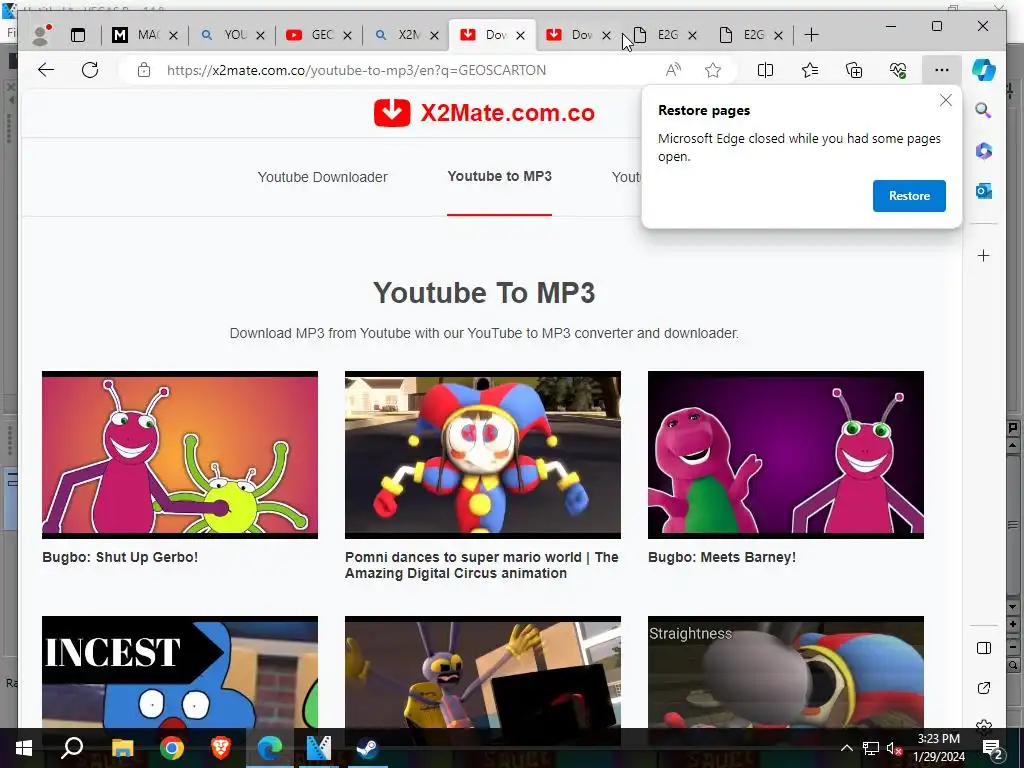Open link in new window sidebar icon
This screenshot has width=1024, height=768.
[984, 688]
